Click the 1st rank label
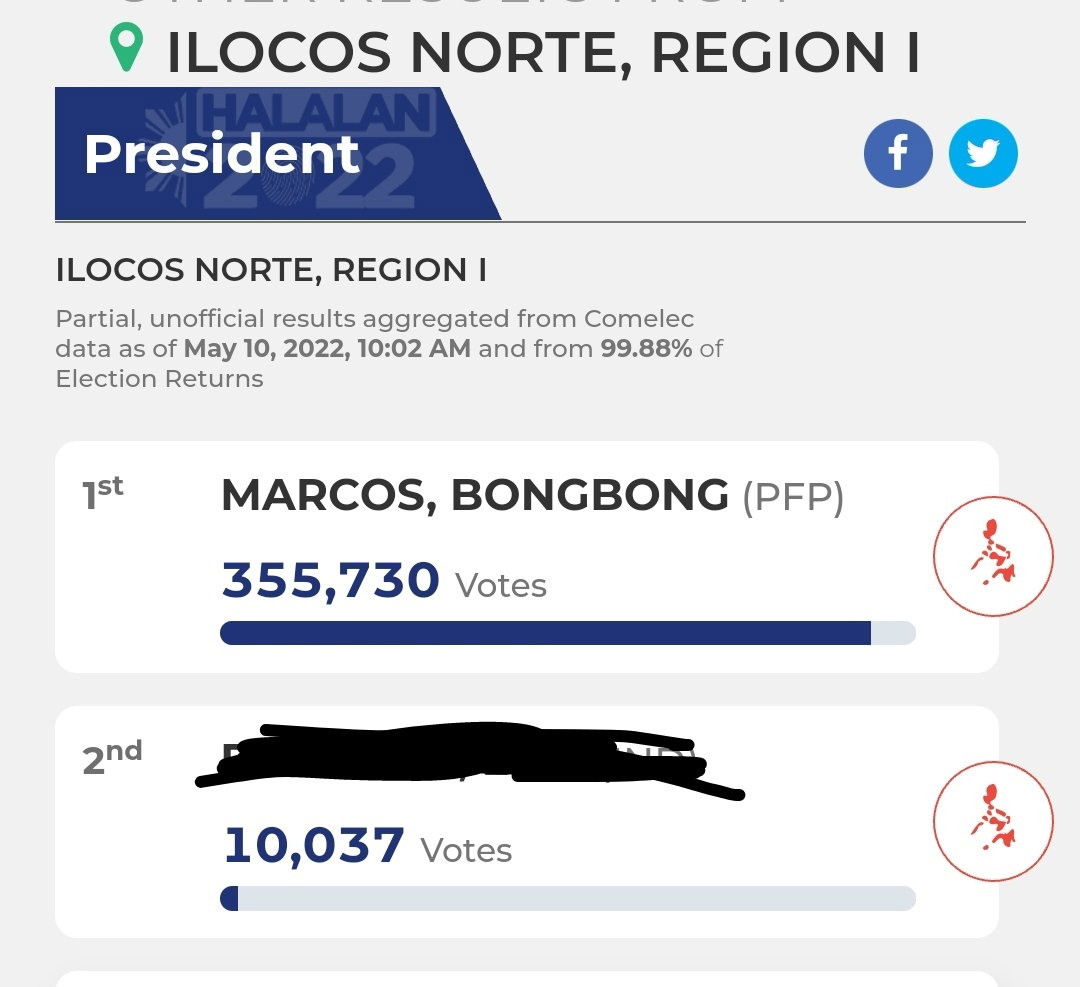The height and width of the screenshot is (987, 1080). [x=103, y=493]
